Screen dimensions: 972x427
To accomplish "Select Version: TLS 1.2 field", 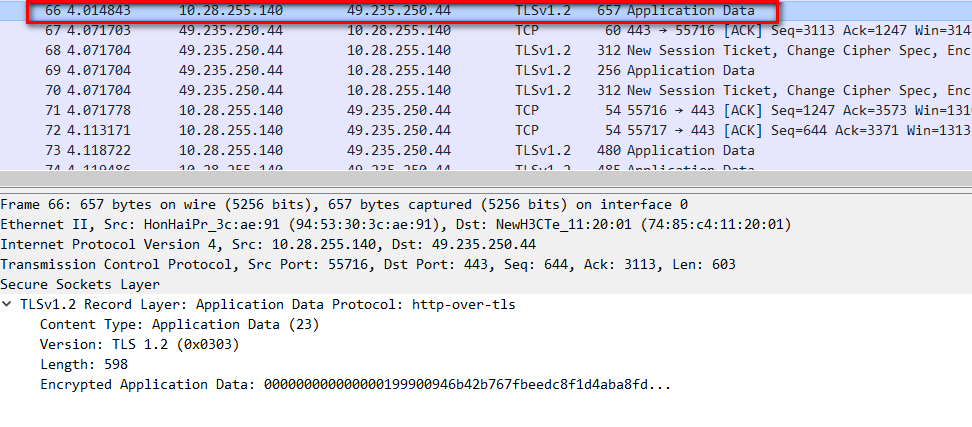I will pyautogui.click(x=139, y=344).
